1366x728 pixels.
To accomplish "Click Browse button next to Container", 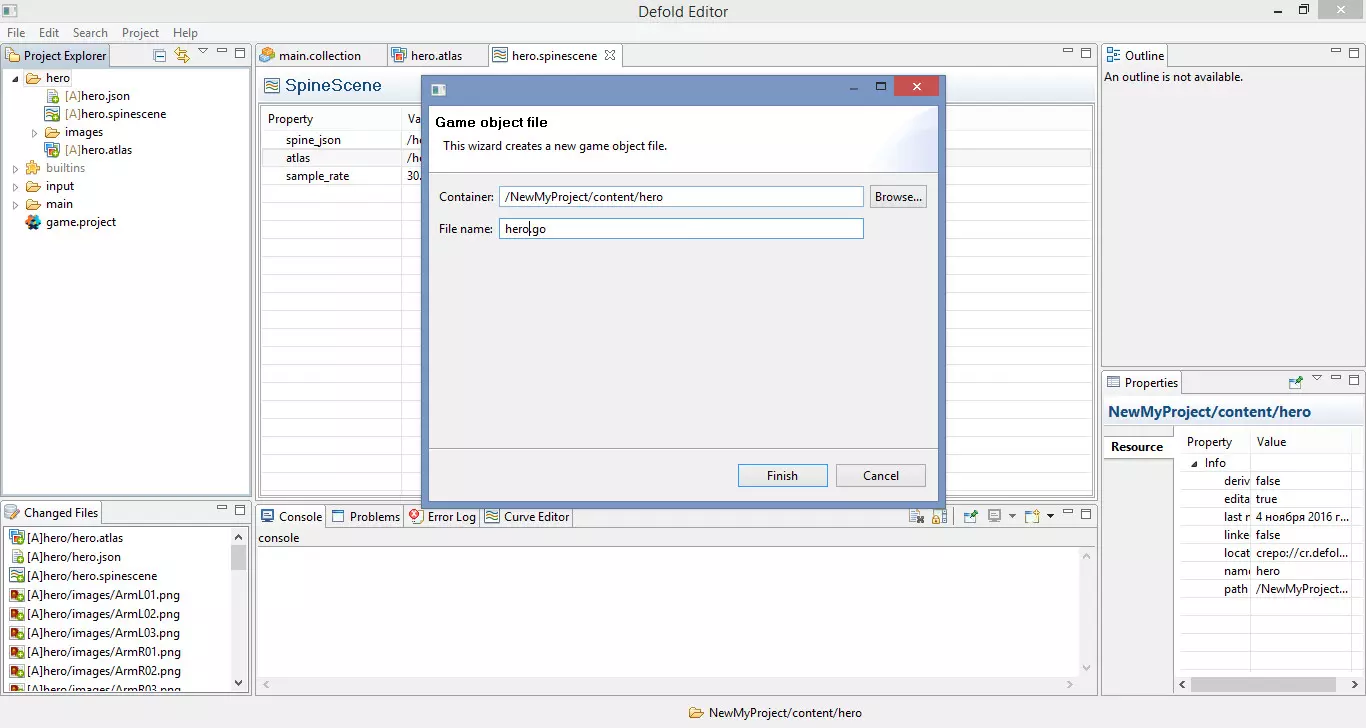I will (897, 197).
